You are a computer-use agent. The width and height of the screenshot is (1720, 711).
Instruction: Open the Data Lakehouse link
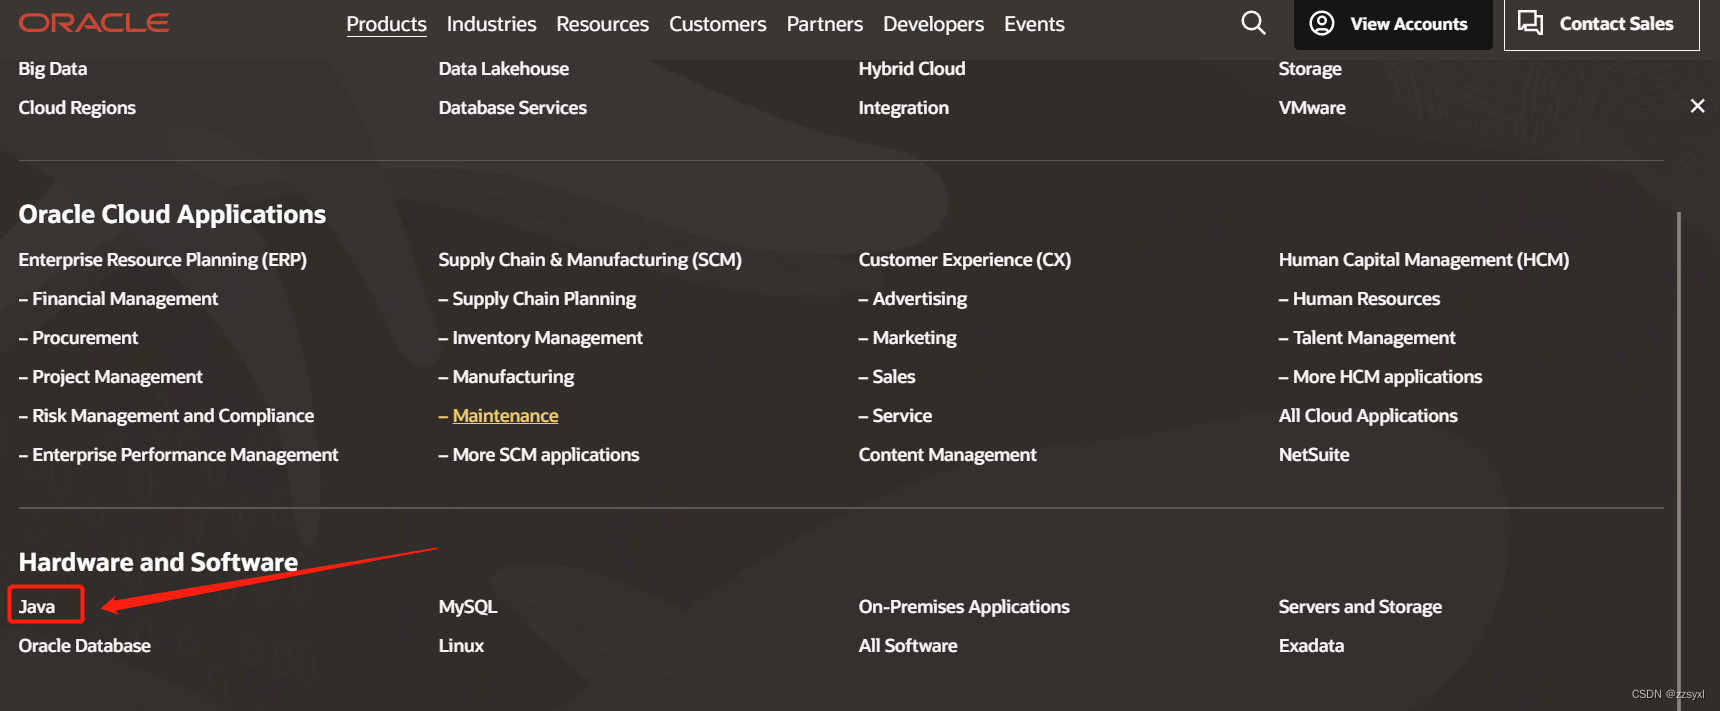tap(503, 69)
